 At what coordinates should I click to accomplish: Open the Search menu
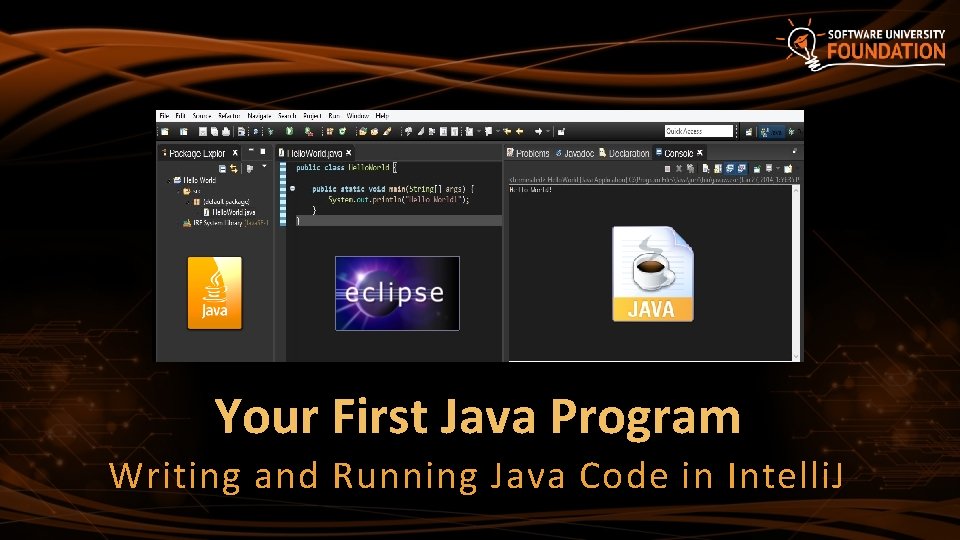(x=287, y=116)
